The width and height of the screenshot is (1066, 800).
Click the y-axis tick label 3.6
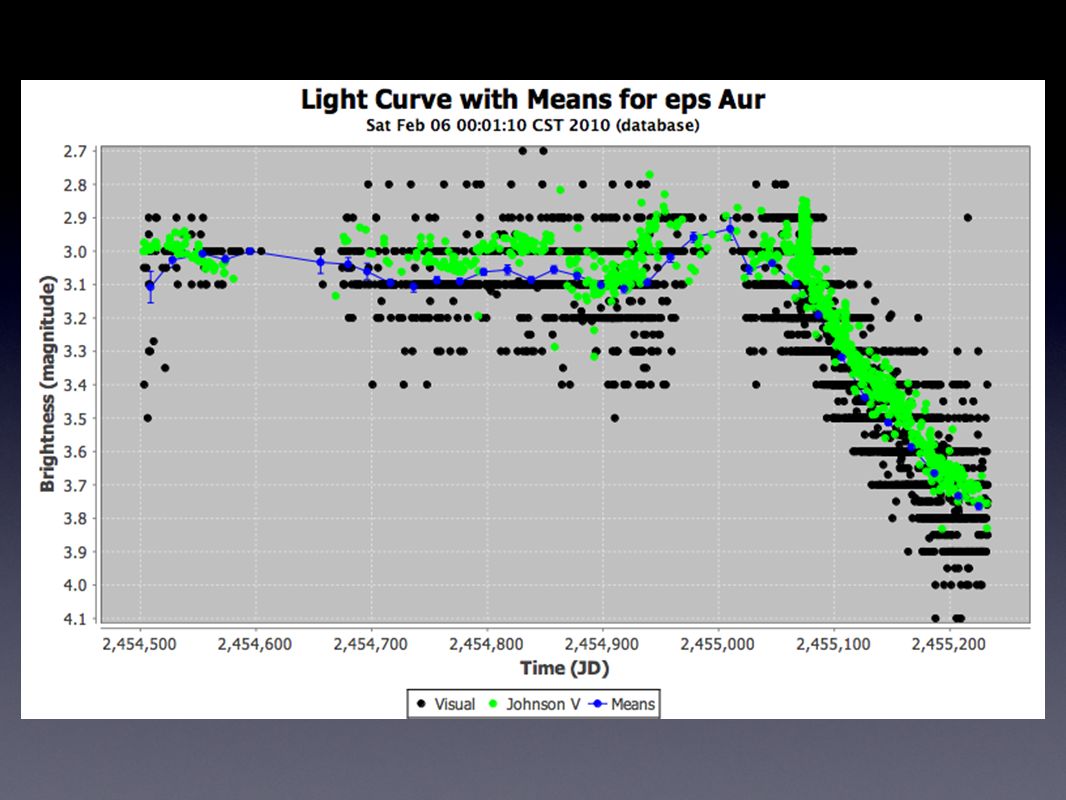(x=75, y=451)
